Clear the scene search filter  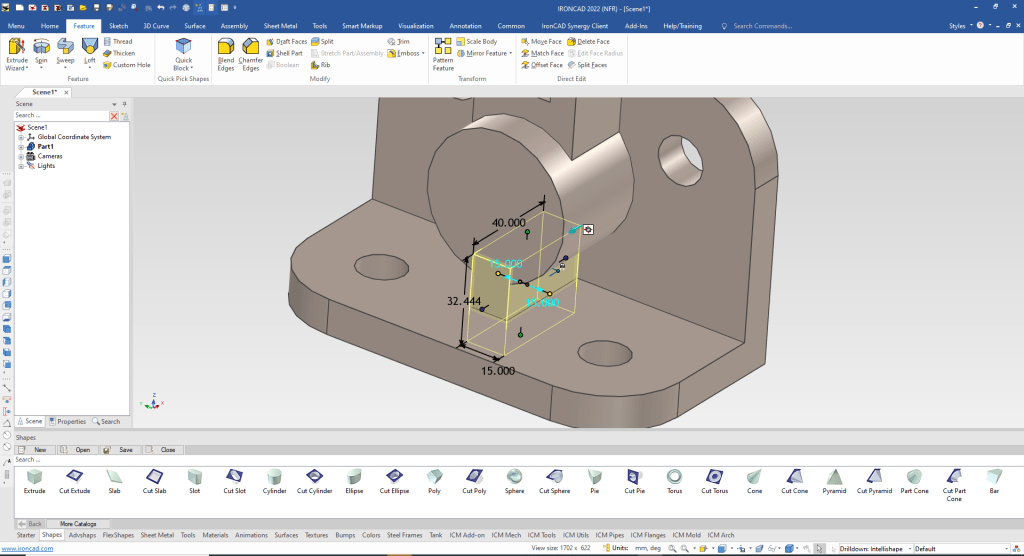point(114,116)
